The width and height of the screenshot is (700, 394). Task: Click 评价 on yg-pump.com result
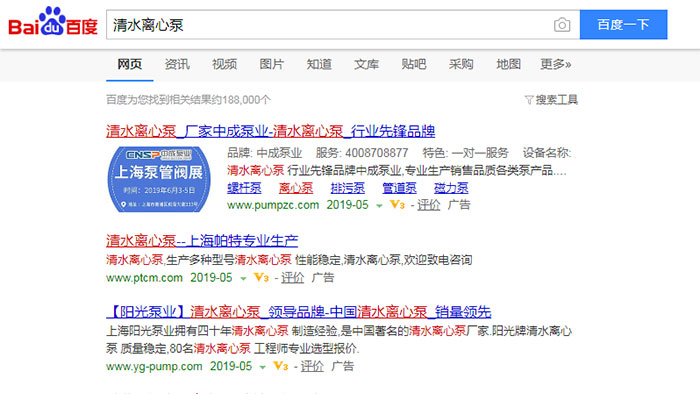312,367
